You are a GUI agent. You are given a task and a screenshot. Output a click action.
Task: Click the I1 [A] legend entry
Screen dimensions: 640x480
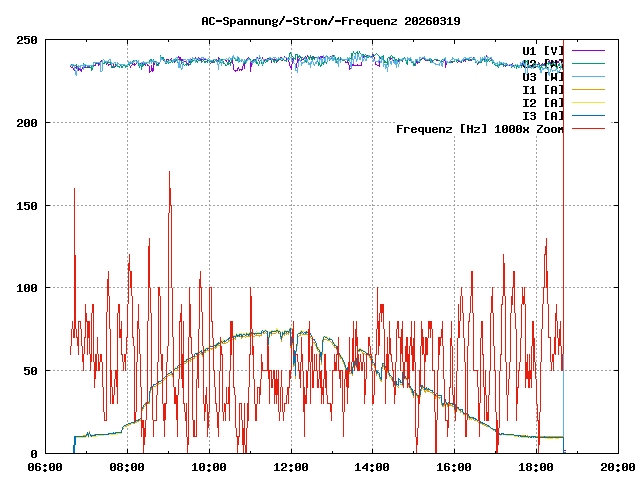pos(542,89)
